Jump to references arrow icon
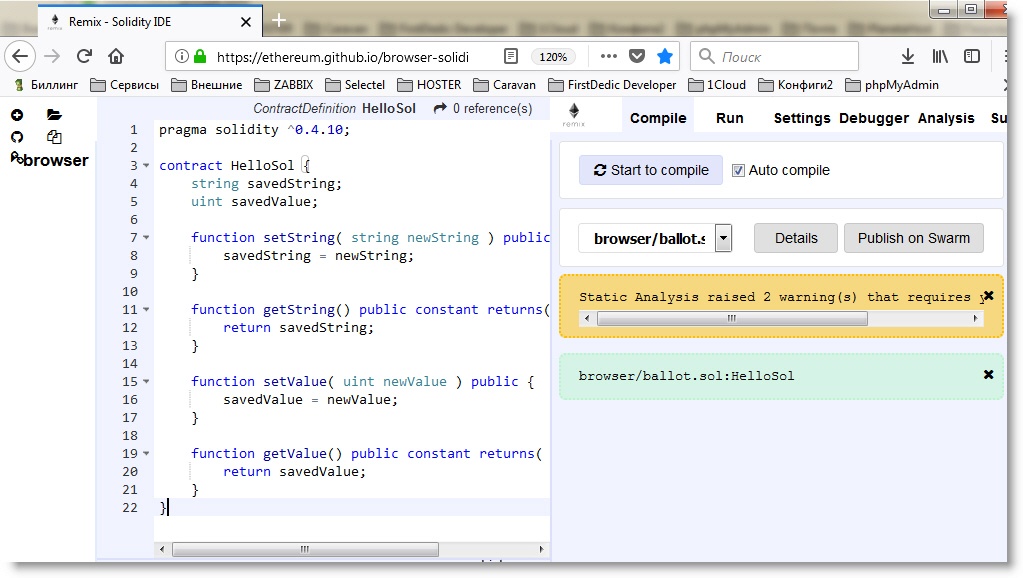The width and height of the screenshot is (1023, 578). pos(440,108)
